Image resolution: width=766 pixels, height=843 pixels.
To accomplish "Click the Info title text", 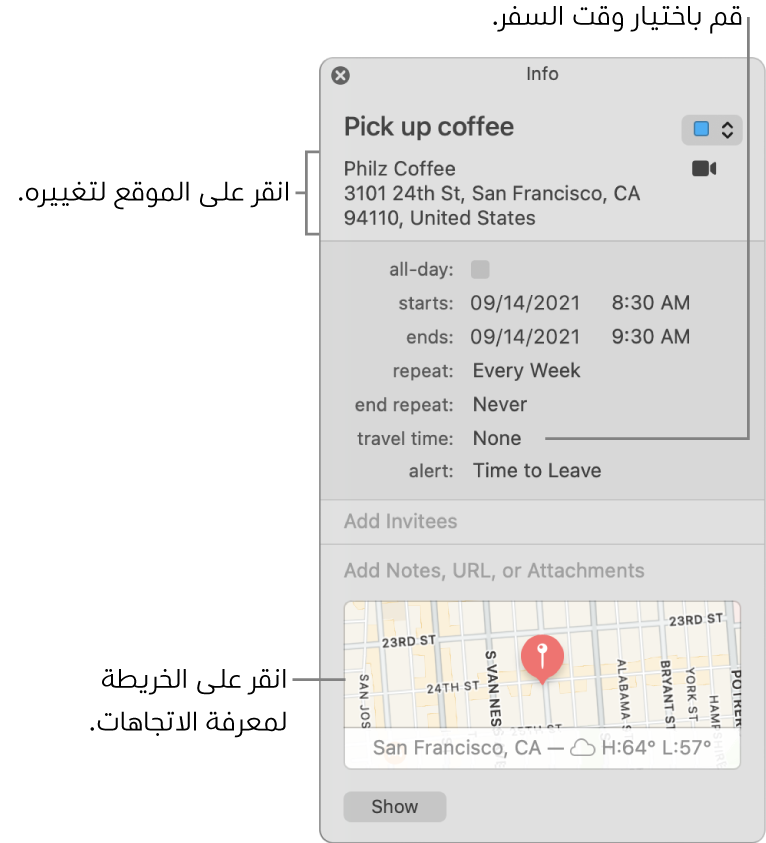I will coord(542,74).
